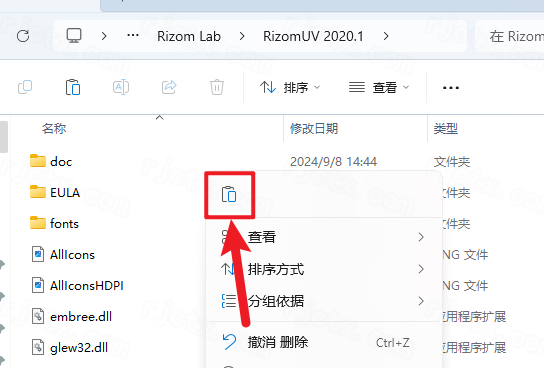Select the EULA folder
Viewport: 544px width, 368px height.
pyautogui.click(x=65, y=192)
